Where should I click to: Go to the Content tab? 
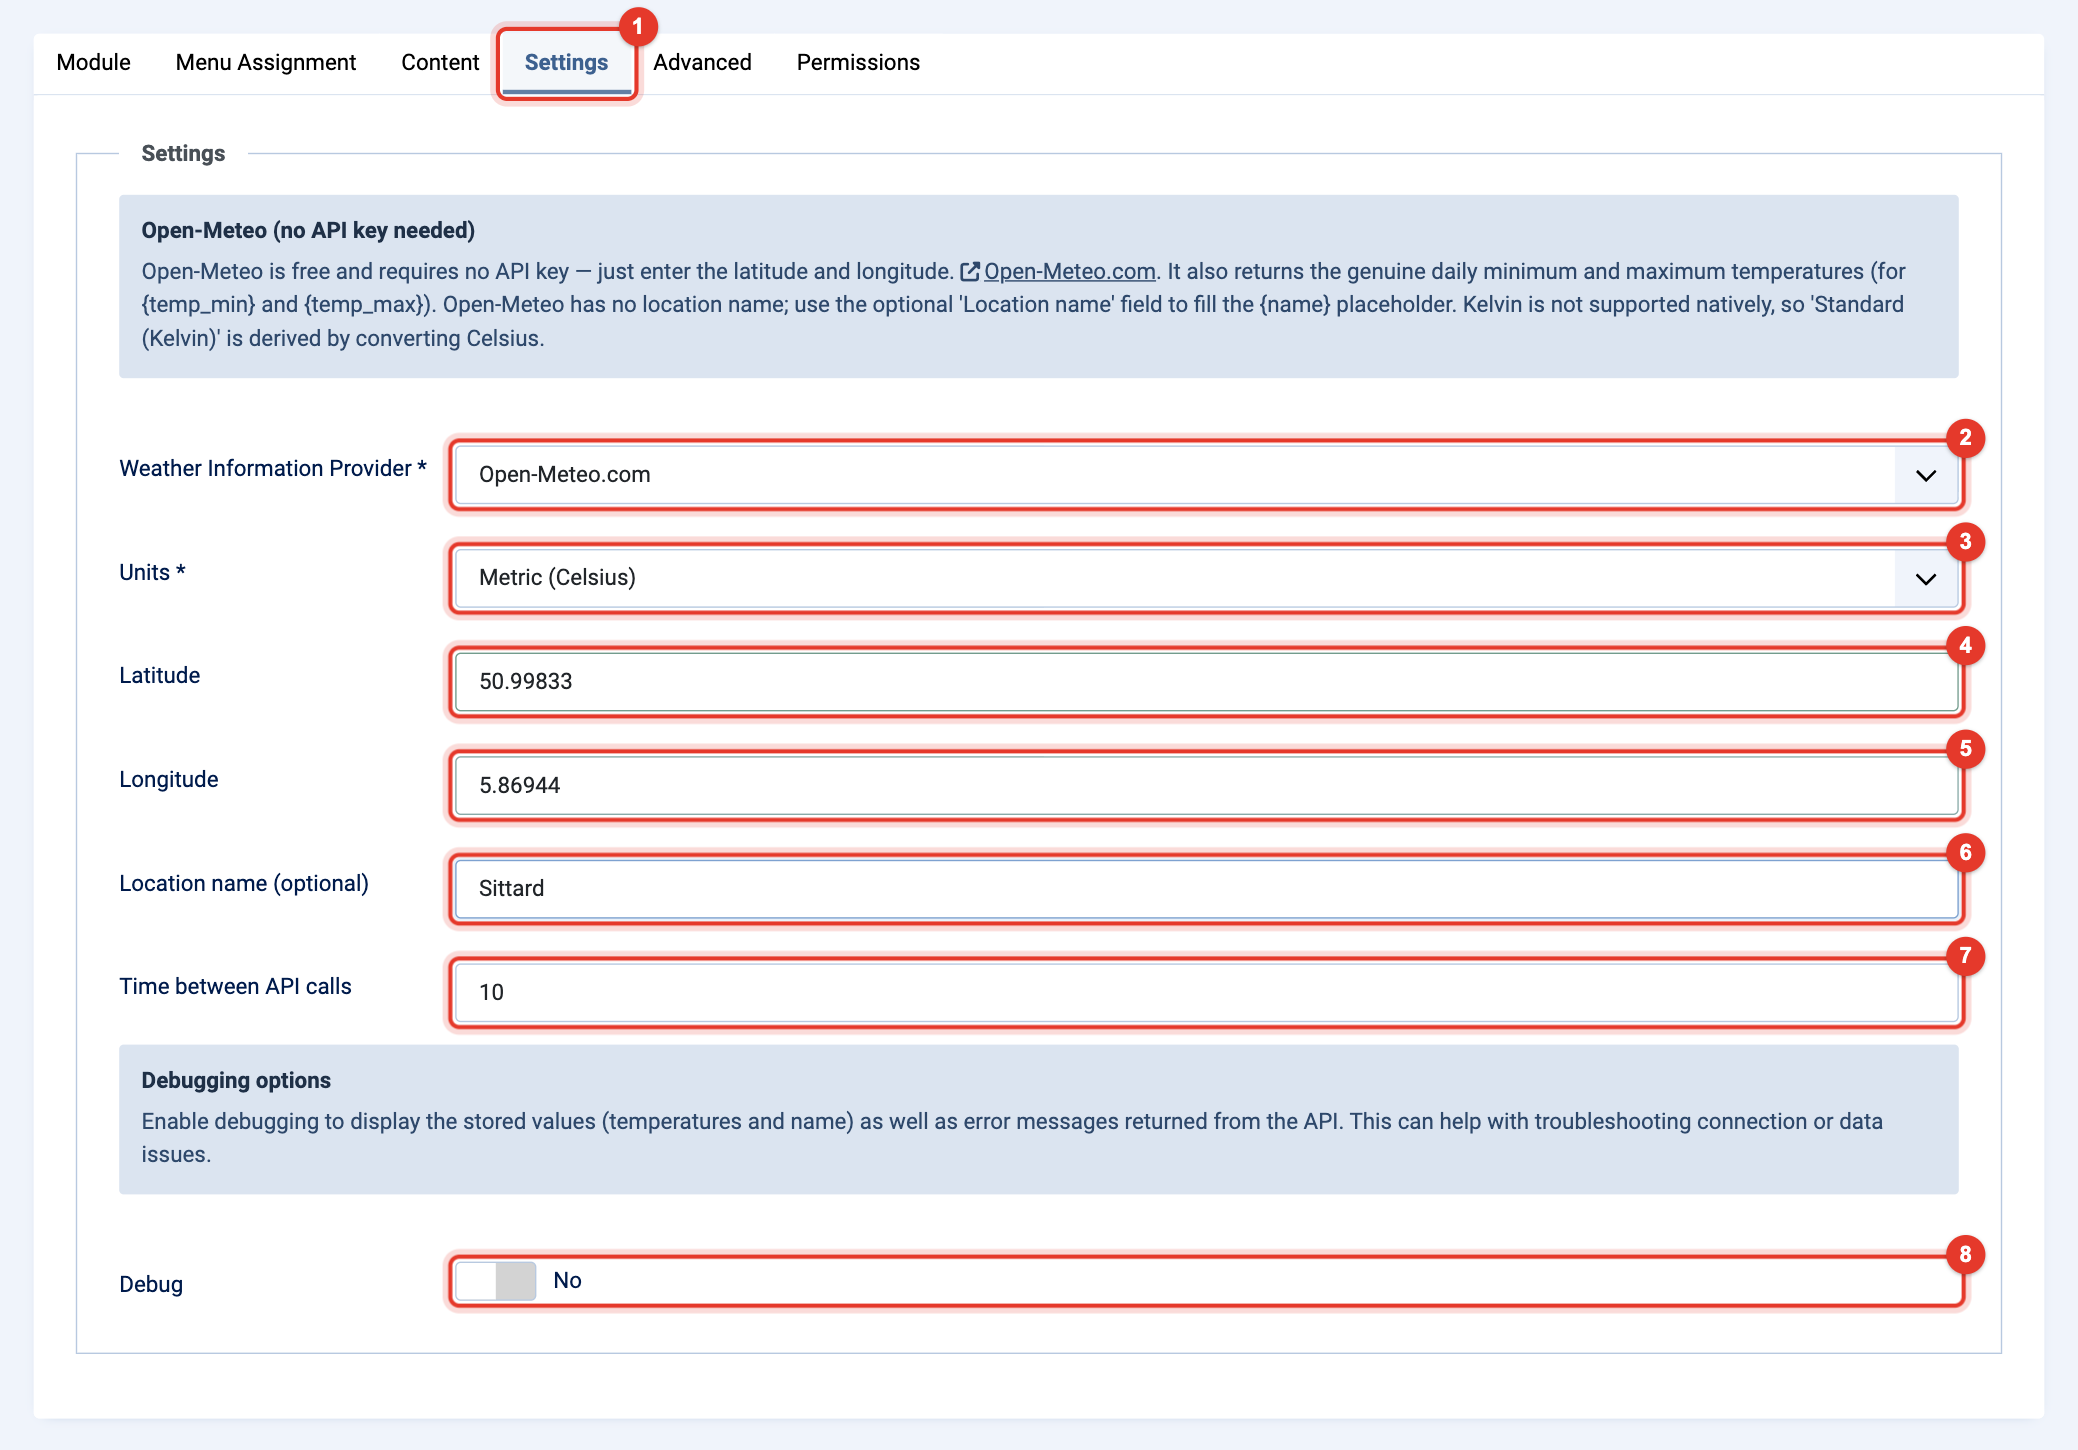click(x=440, y=62)
